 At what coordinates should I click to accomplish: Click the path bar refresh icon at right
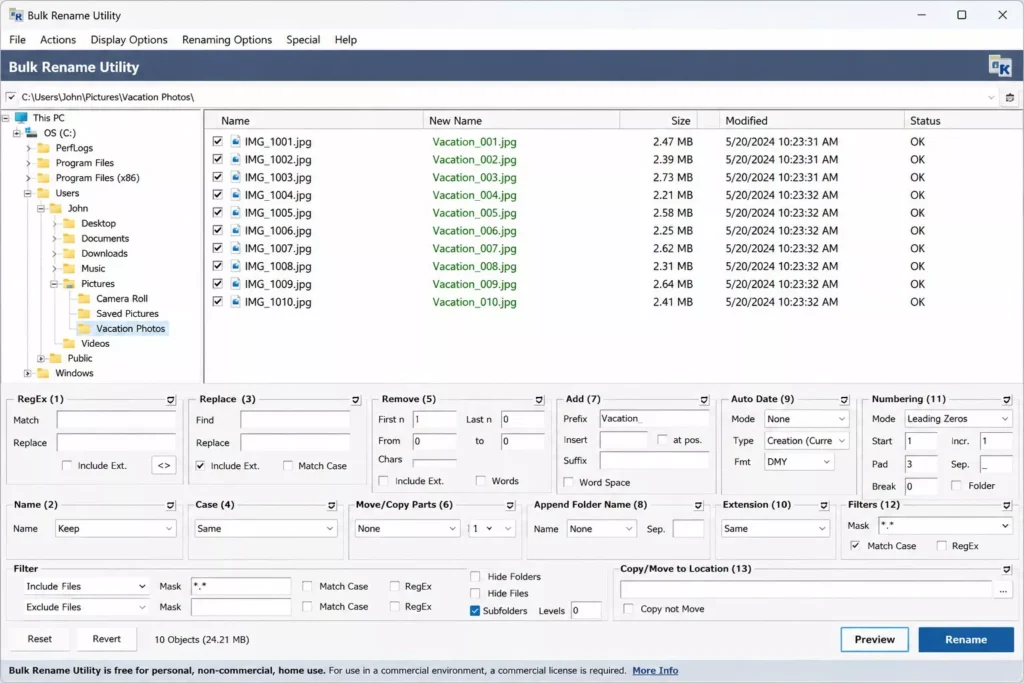coord(1010,97)
